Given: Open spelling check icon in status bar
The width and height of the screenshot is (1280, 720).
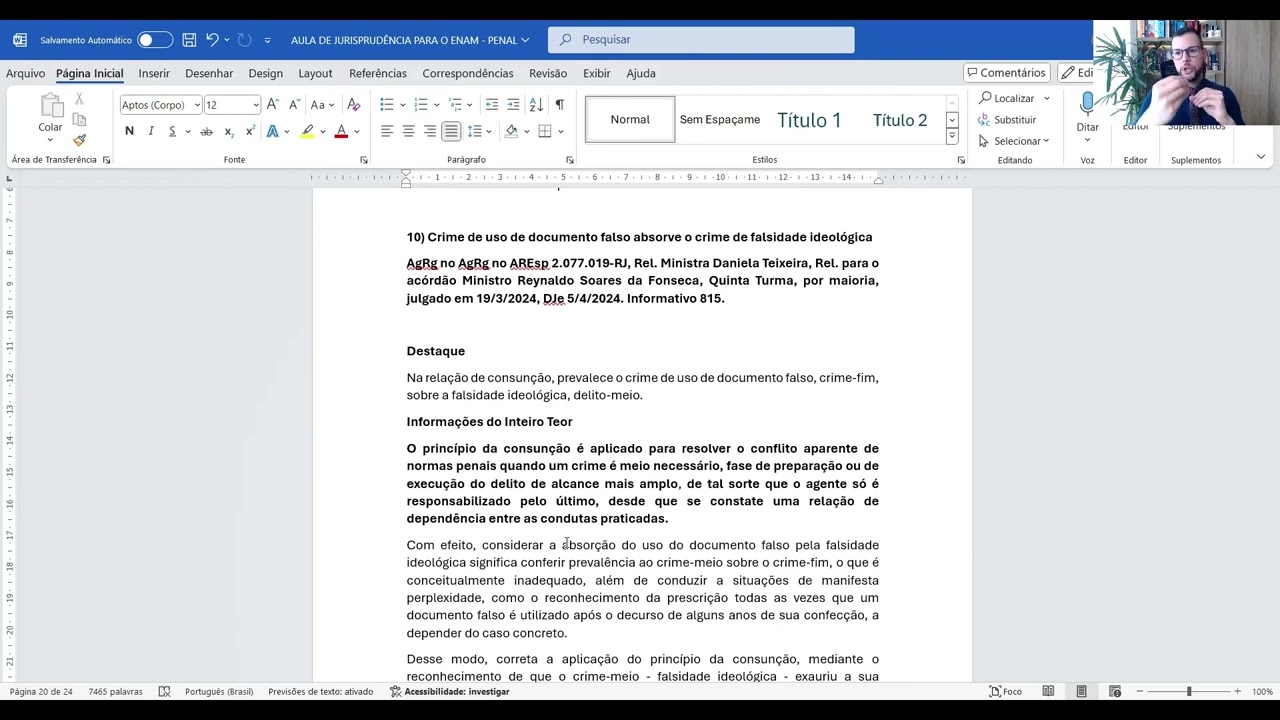Looking at the screenshot, I should 164,692.
